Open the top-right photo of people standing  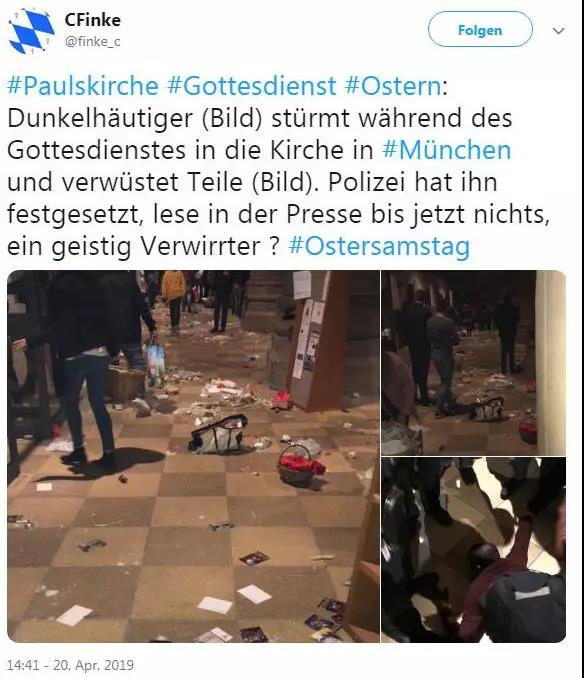click(x=473, y=362)
